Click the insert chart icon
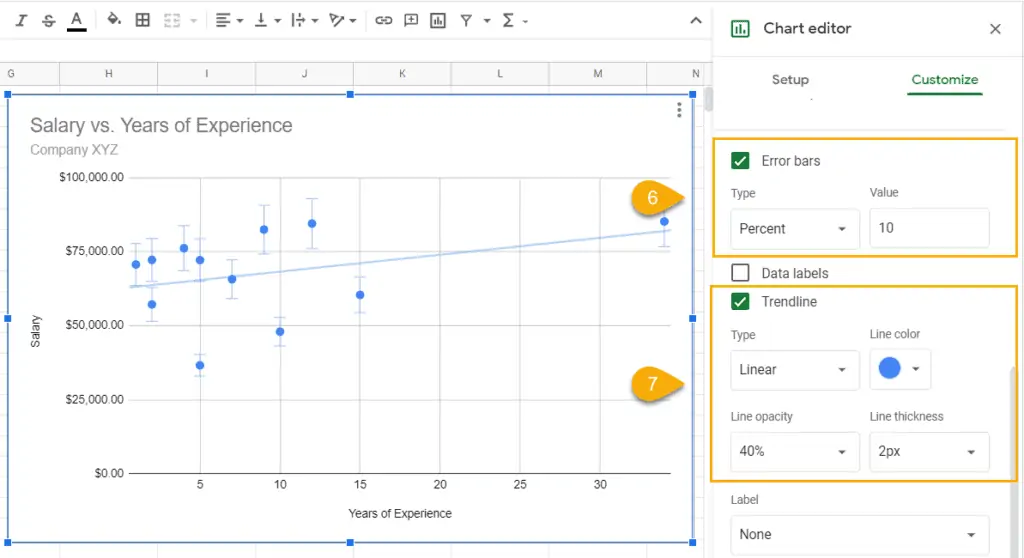The height and width of the screenshot is (558, 1024). [x=438, y=20]
